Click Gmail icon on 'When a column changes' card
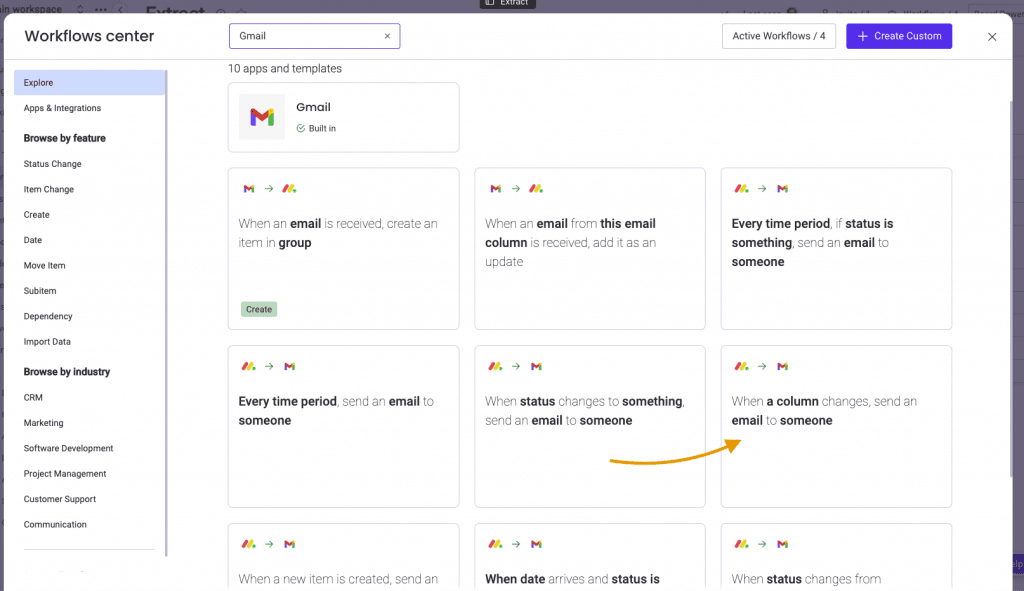Screen dimensions: 1024x591 coord(782,366)
